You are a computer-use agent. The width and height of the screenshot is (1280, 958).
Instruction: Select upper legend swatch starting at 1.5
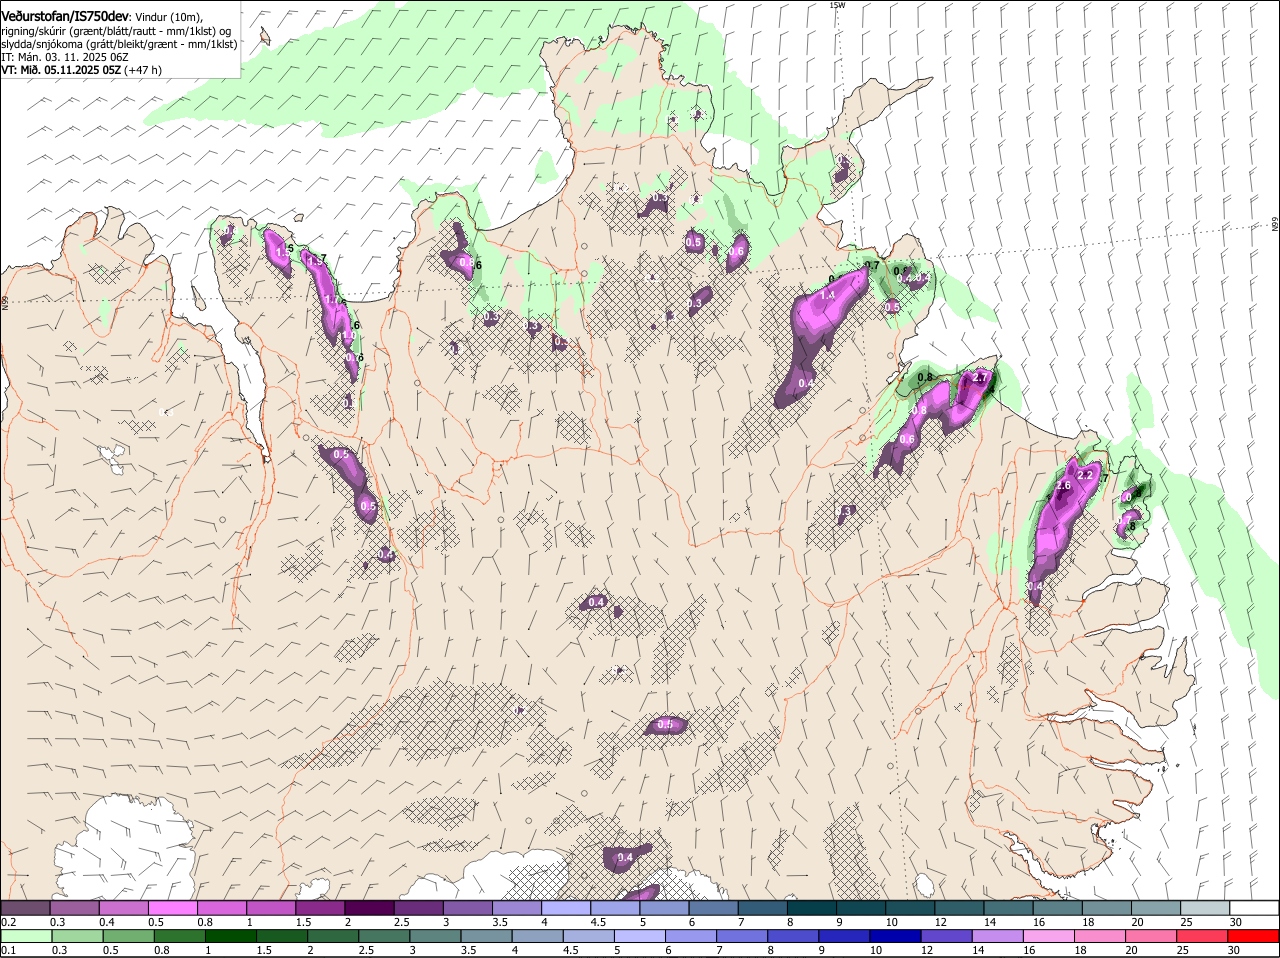320,907
